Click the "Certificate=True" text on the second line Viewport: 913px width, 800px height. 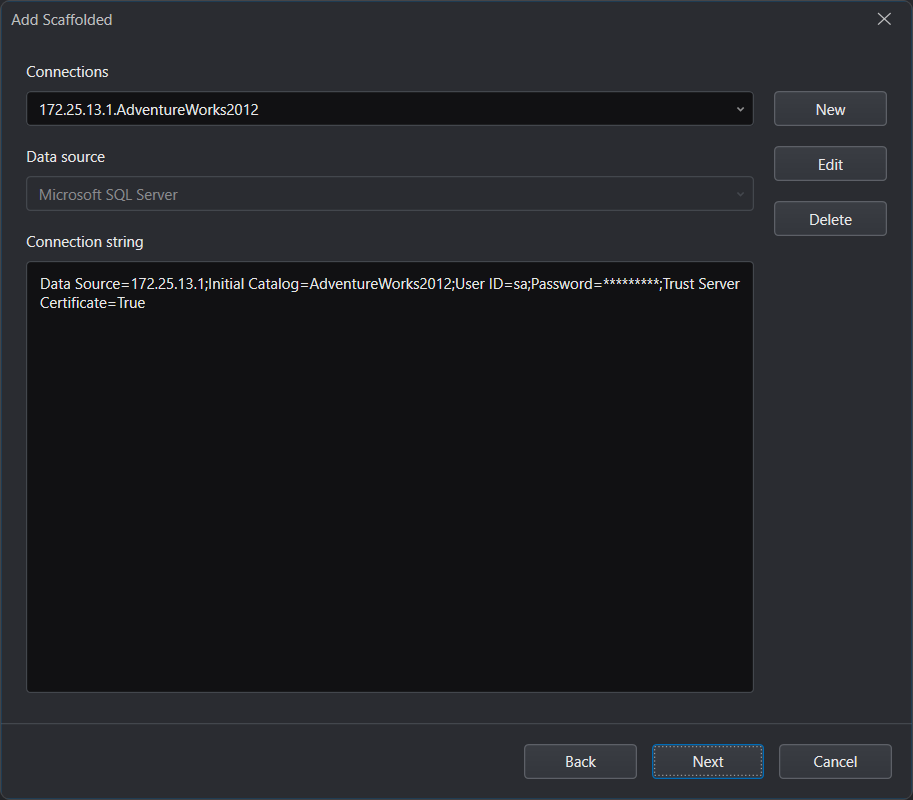point(92,303)
